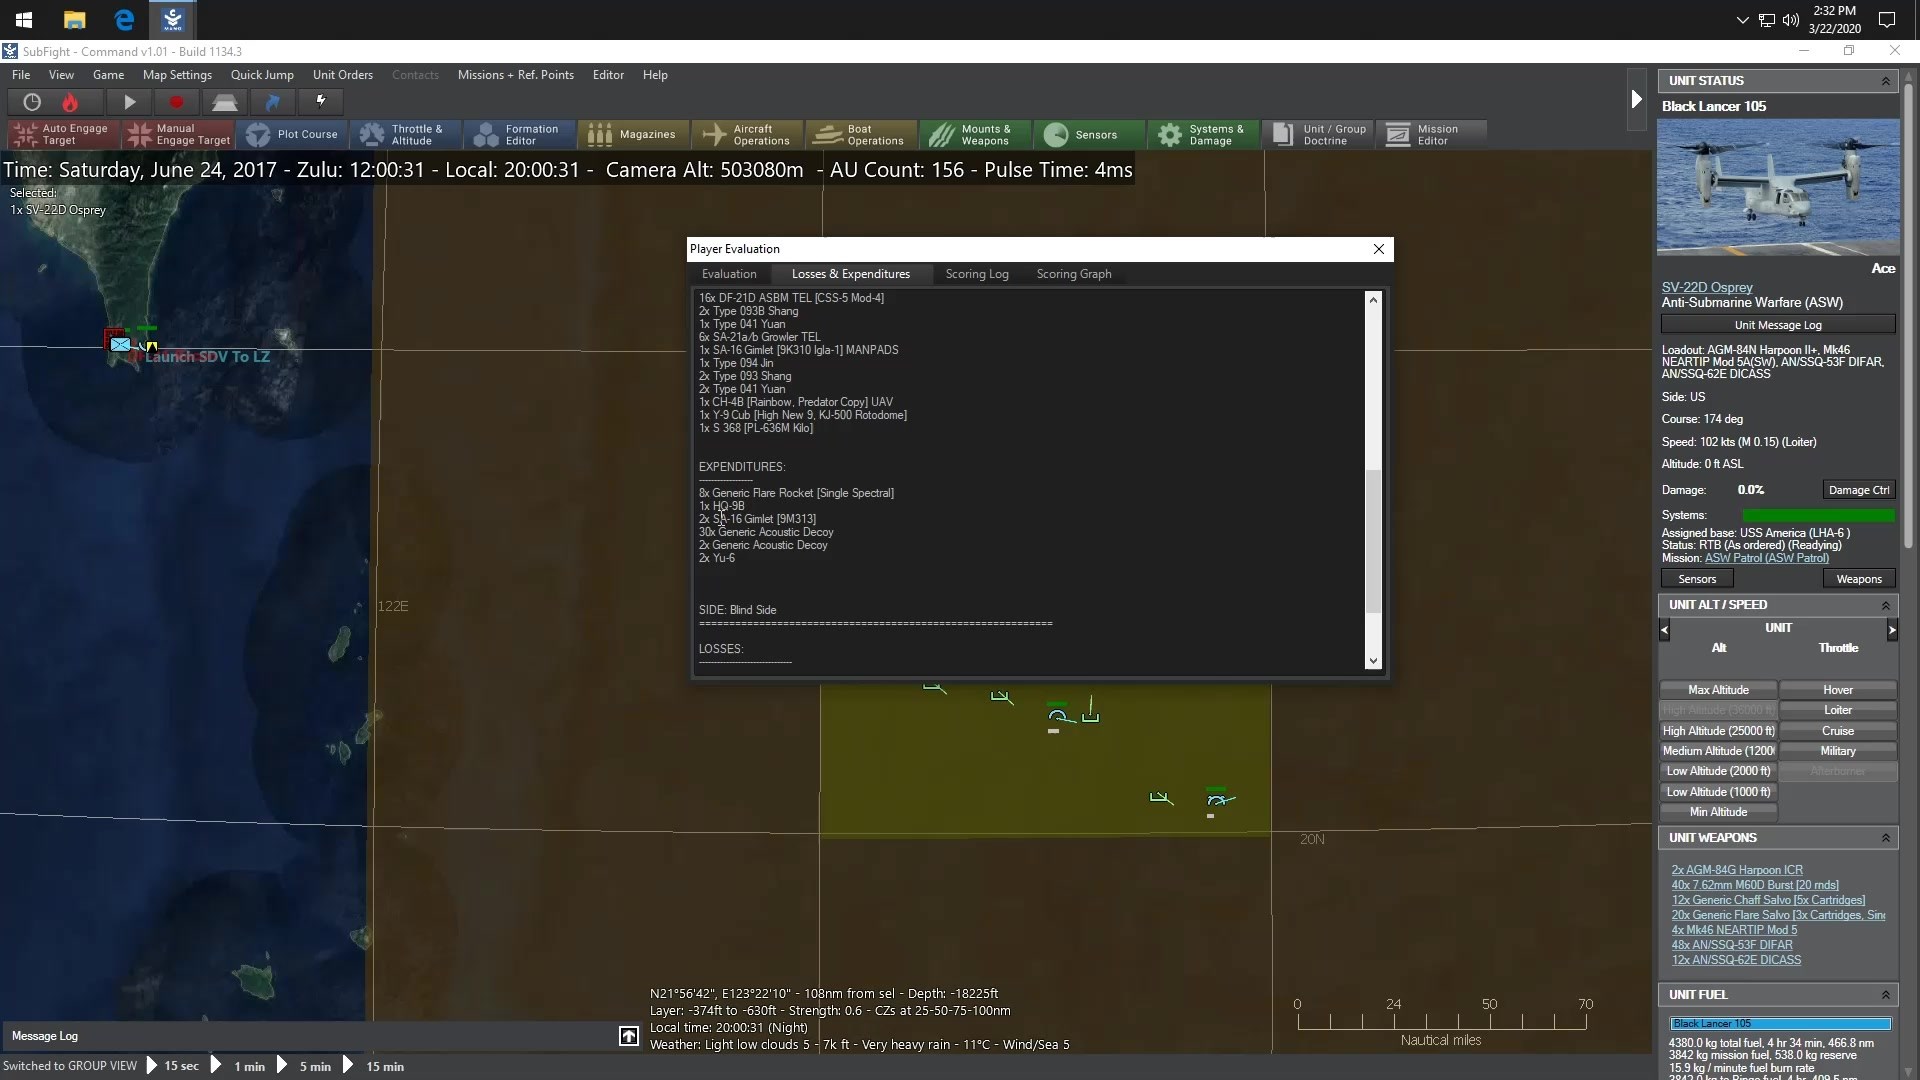Click the right arrow beside UNIT

1891,629
